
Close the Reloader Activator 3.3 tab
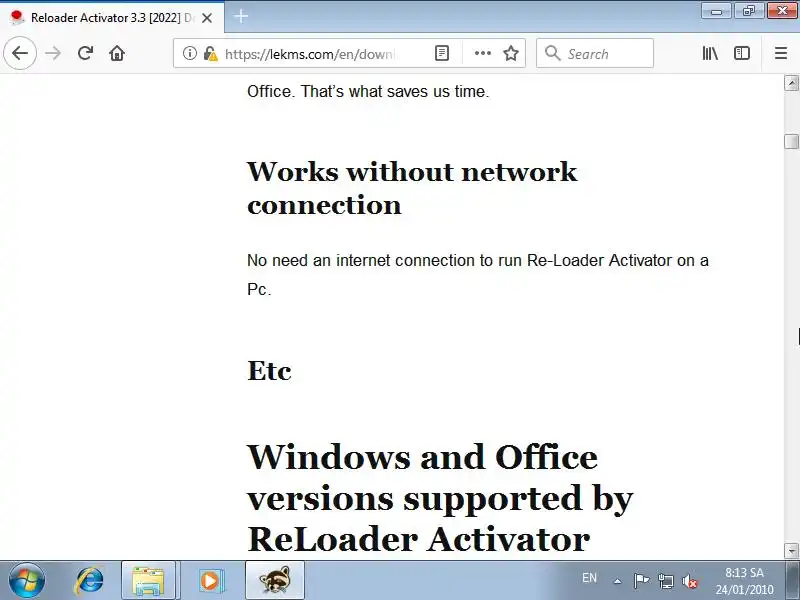click(x=207, y=18)
